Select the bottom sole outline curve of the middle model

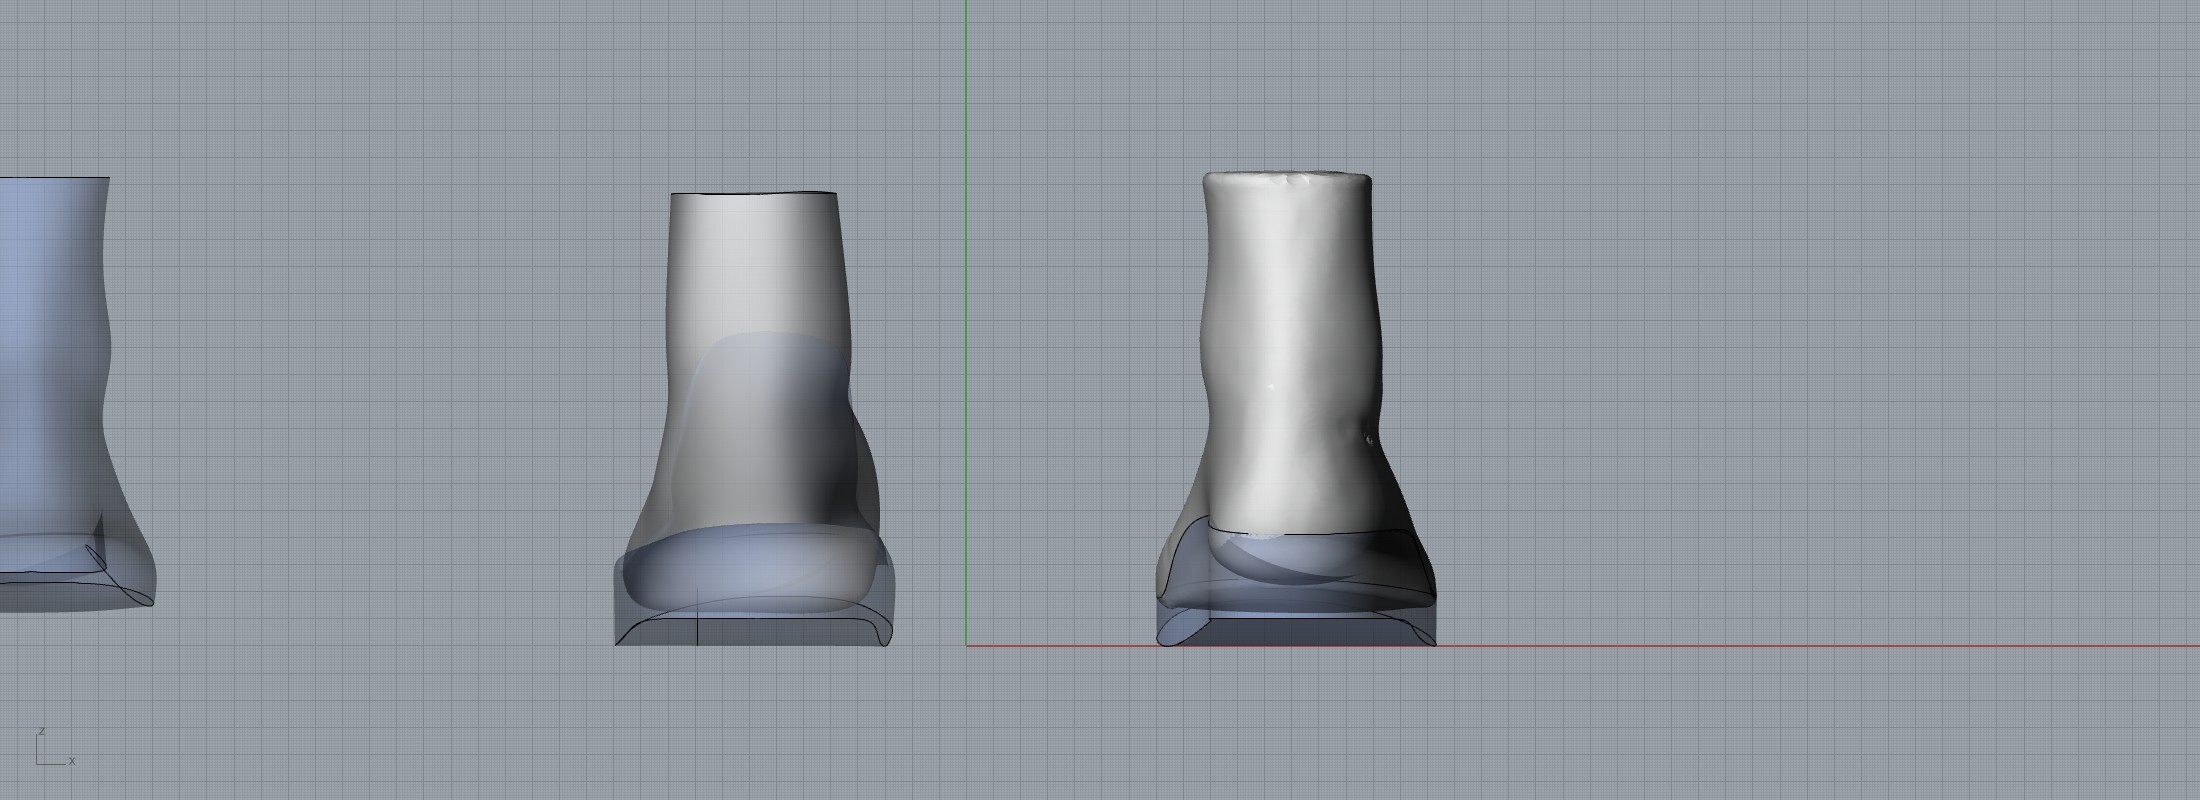click(x=750, y=619)
